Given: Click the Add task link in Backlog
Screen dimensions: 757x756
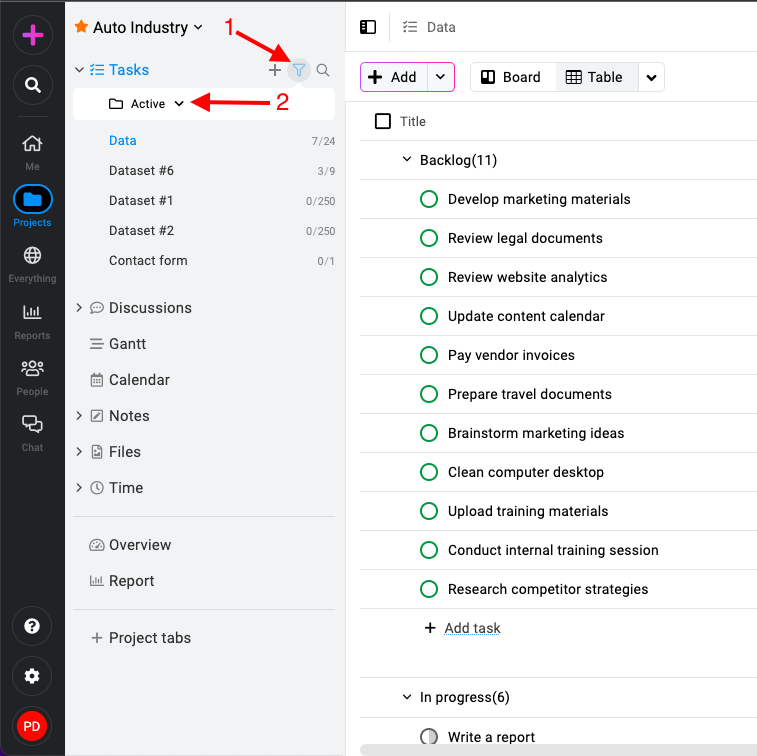Looking at the screenshot, I should [472, 628].
